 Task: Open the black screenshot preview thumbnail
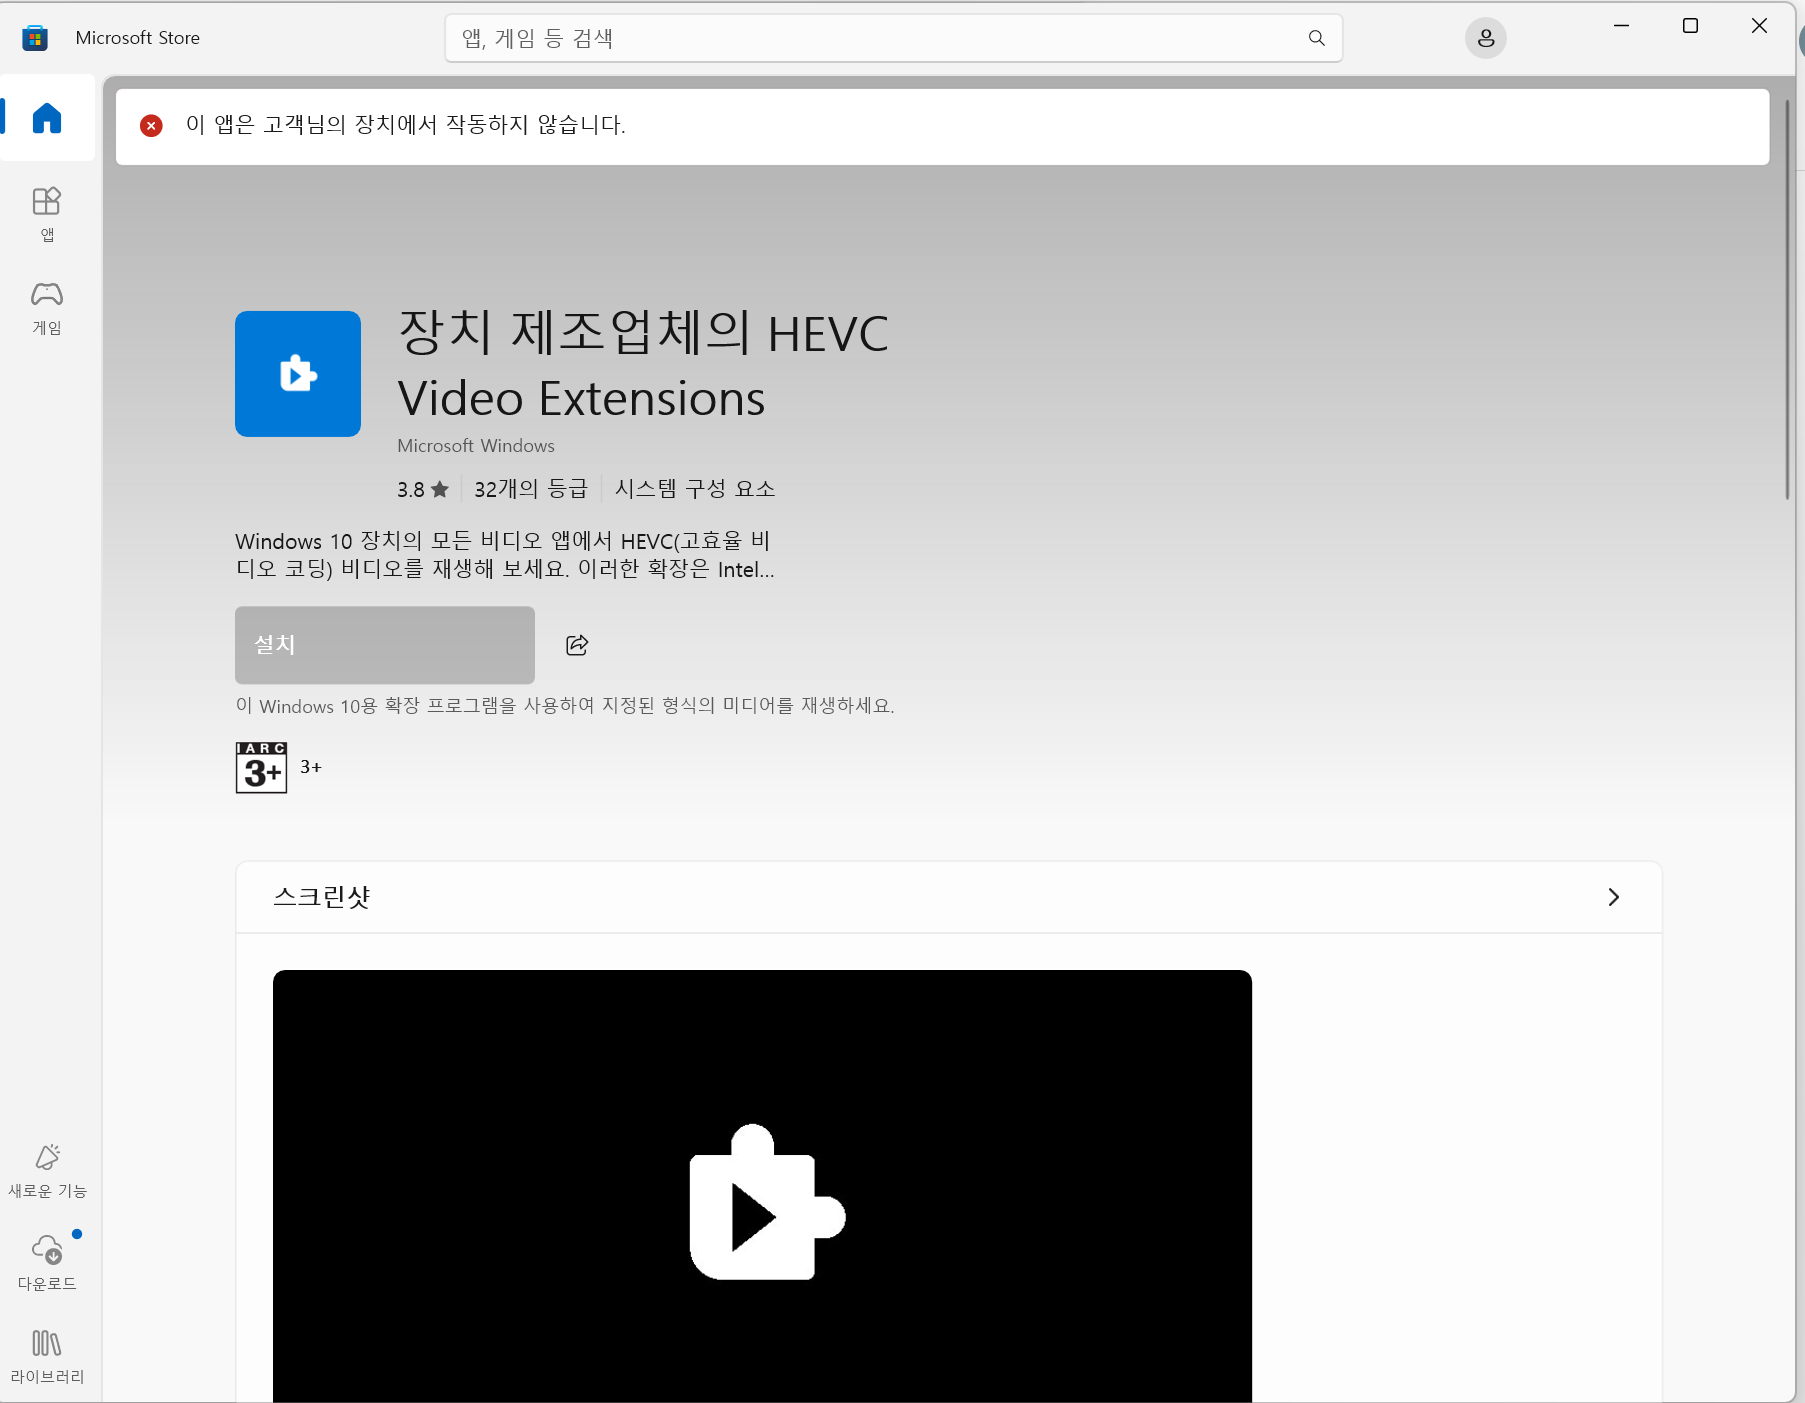point(762,1186)
